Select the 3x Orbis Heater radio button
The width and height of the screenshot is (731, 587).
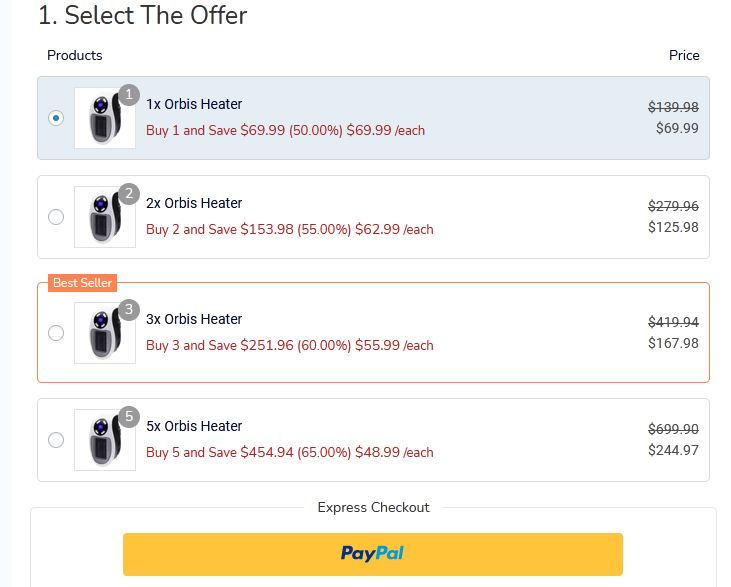[x=56, y=333]
